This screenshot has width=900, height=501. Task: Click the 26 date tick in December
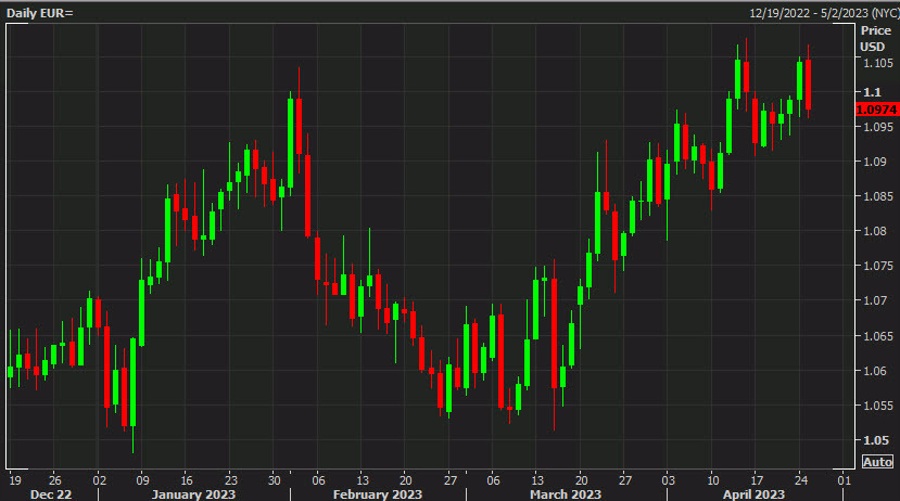55,480
